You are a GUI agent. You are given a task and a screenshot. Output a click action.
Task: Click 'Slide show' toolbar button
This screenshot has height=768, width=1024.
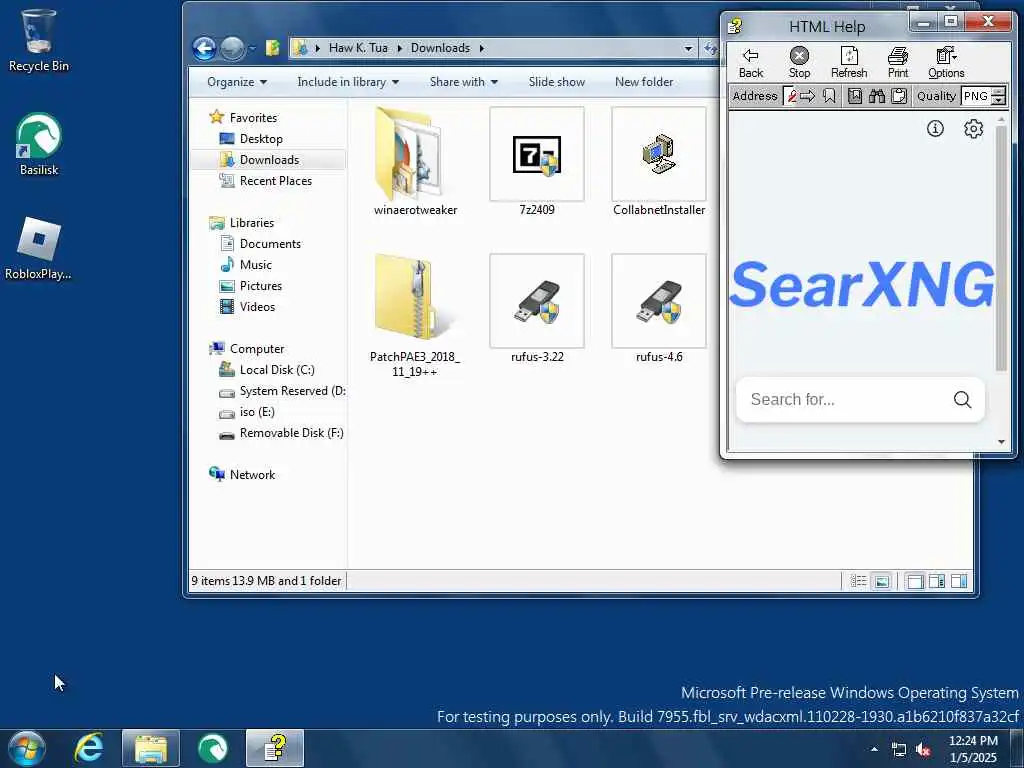(x=556, y=82)
